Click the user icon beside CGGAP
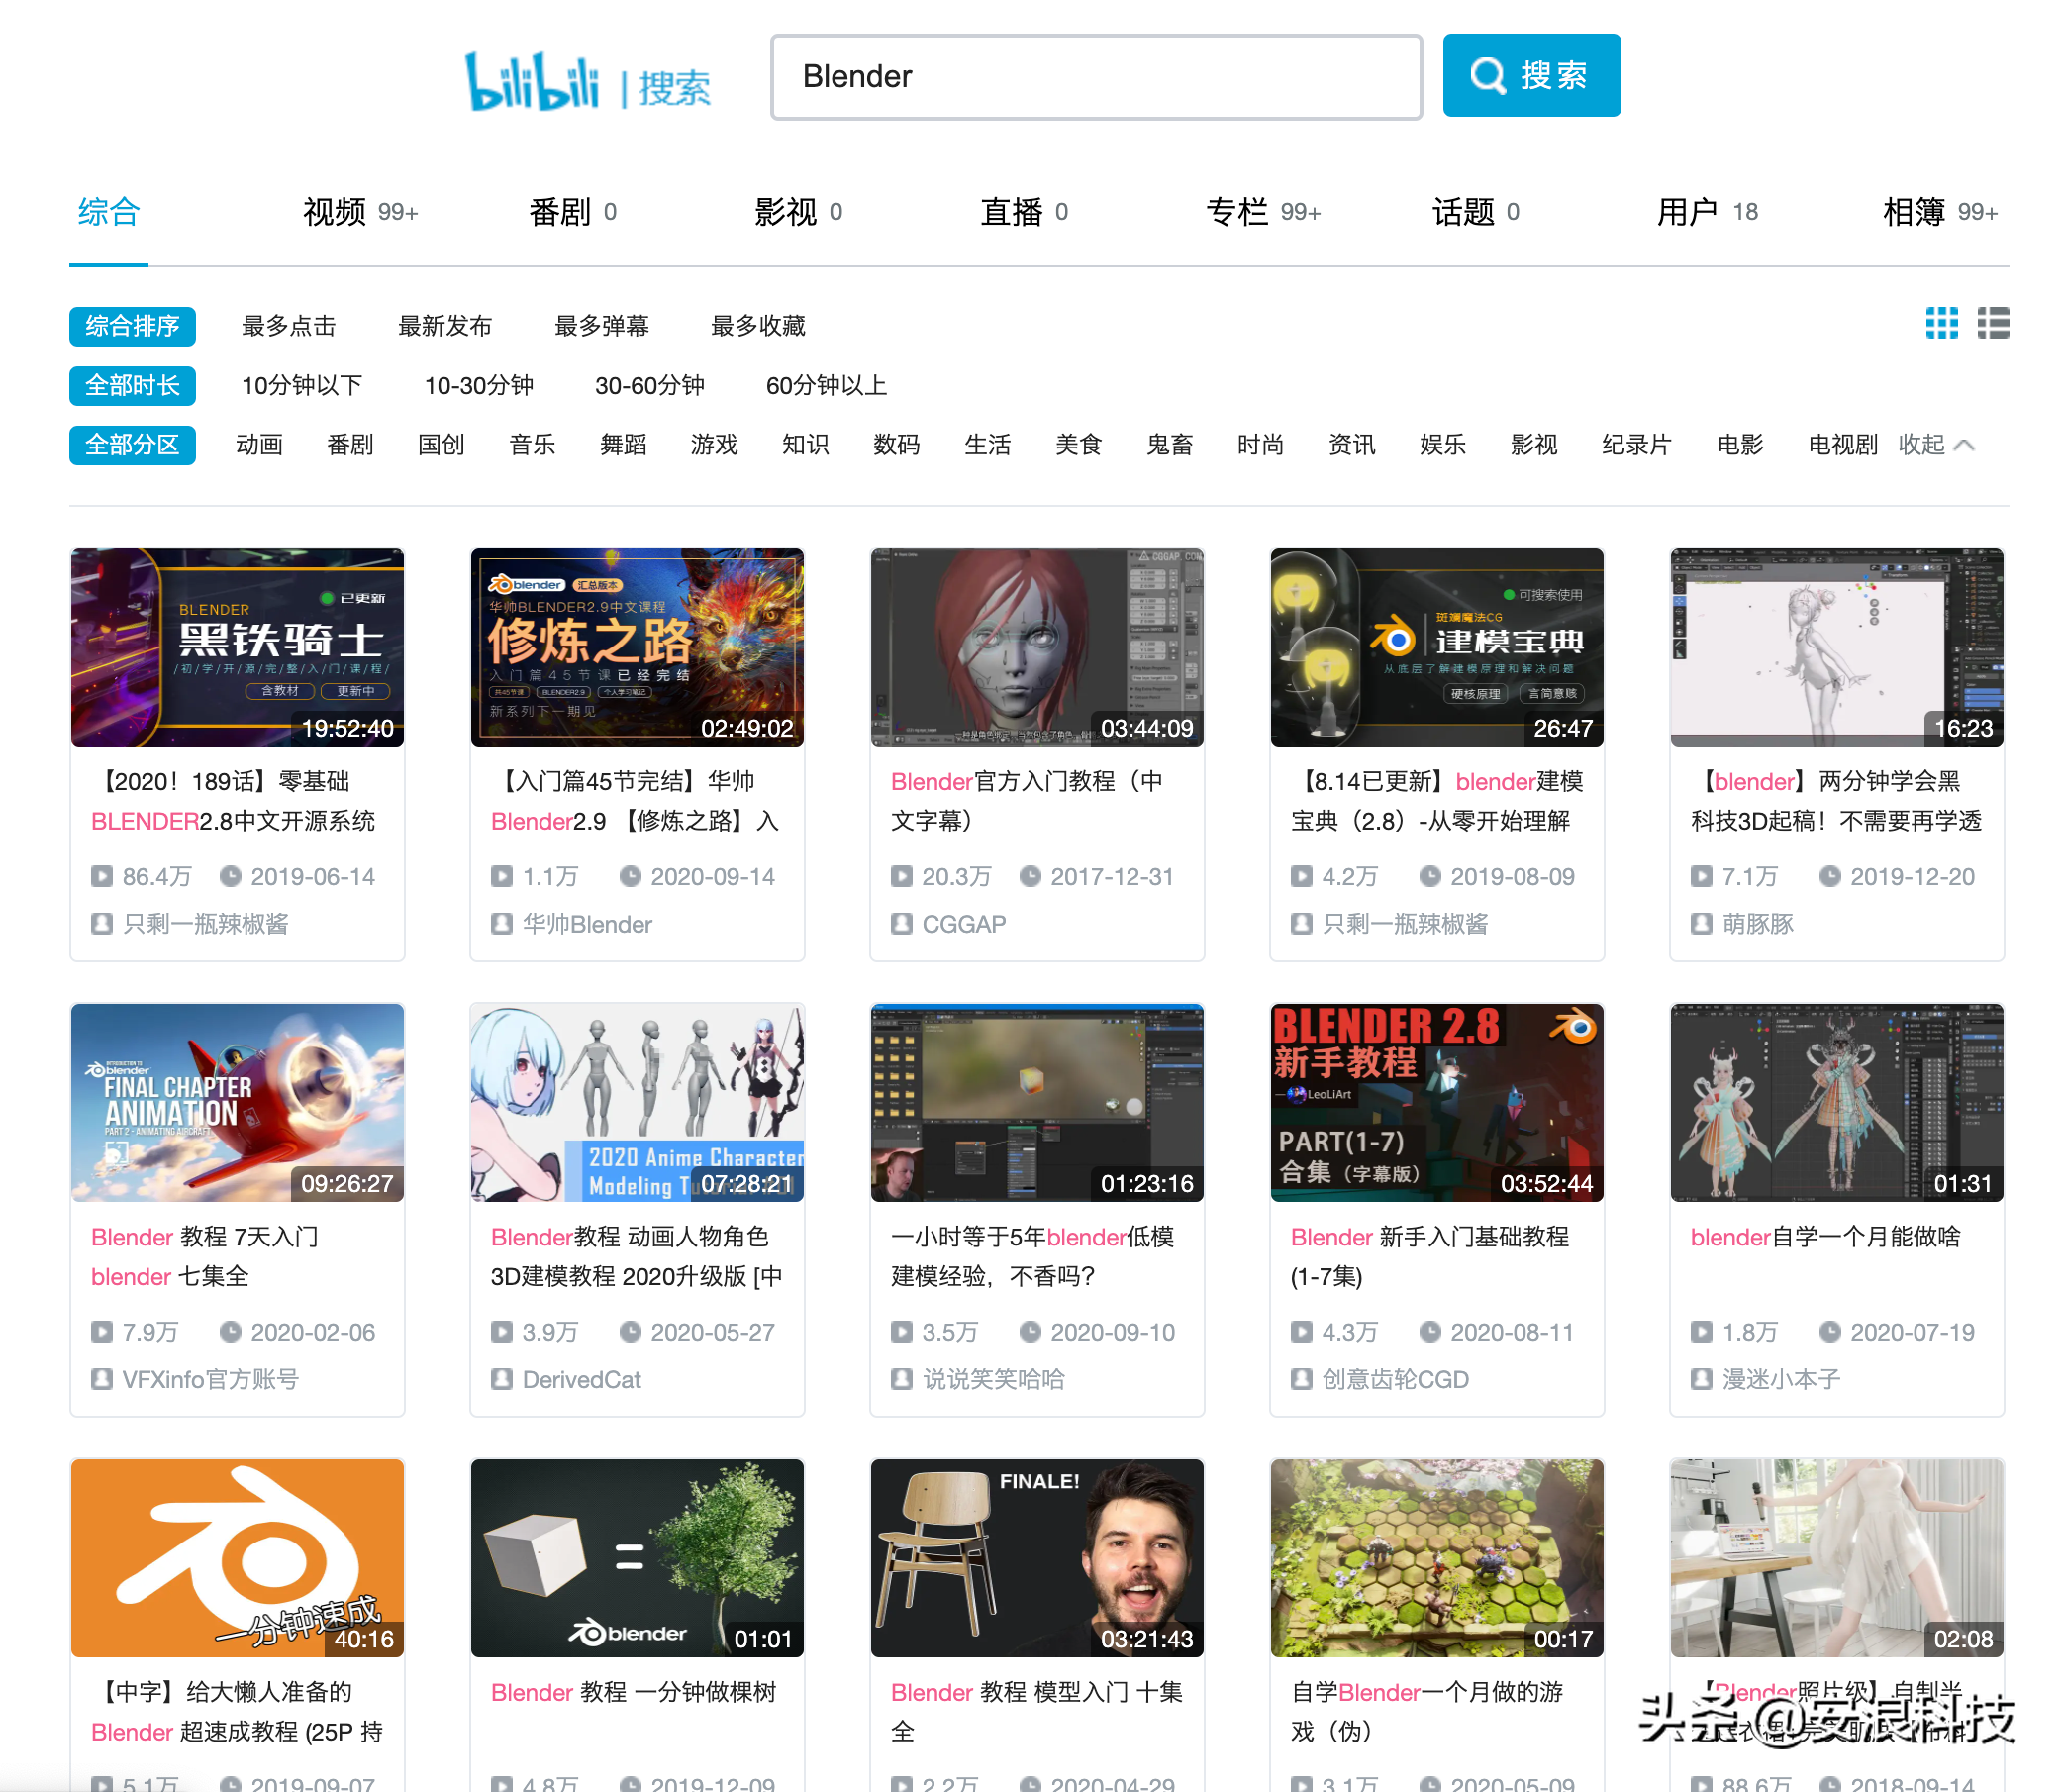The width and height of the screenshot is (2063, 1792). [902, 924]
